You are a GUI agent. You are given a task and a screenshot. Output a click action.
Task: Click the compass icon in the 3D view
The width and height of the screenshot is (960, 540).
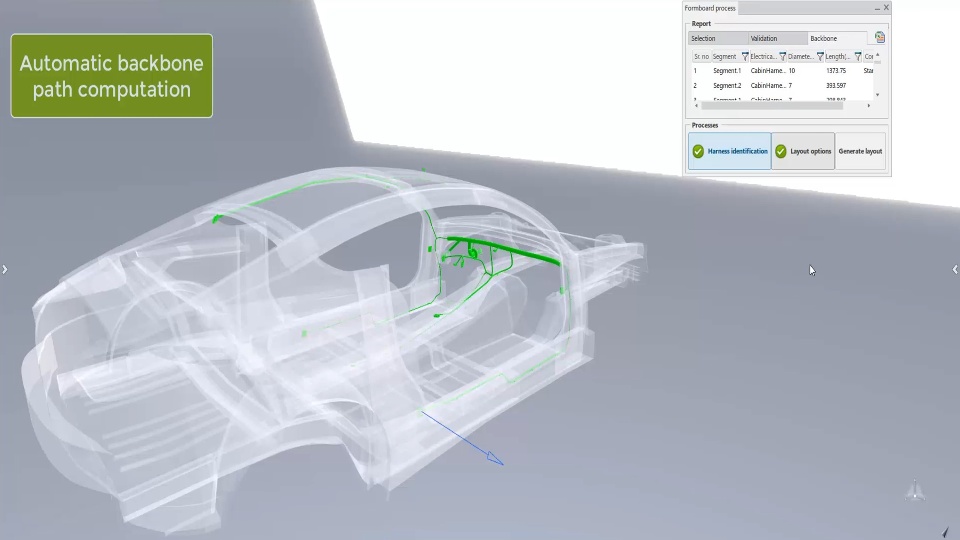click(915, 490)
